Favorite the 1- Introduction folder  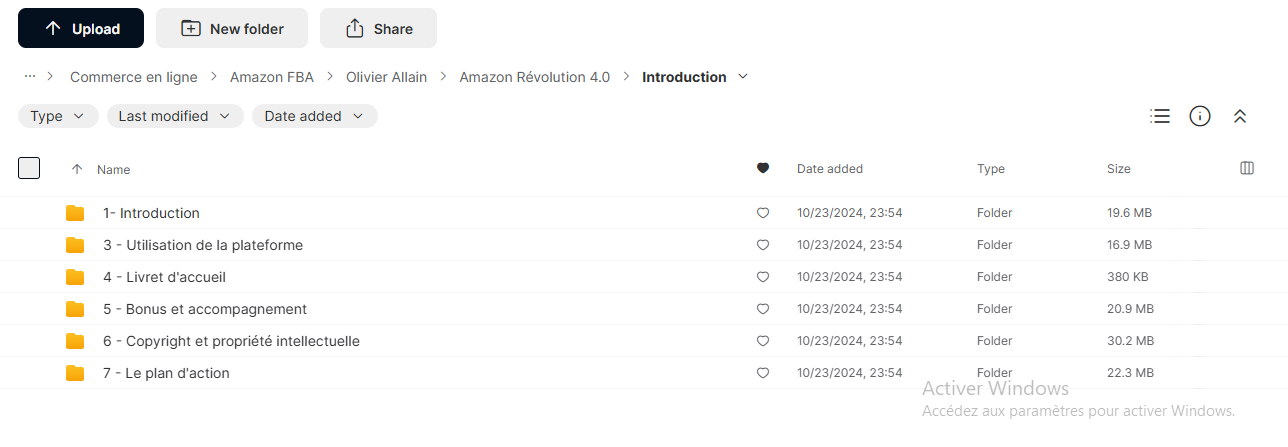coord(763,213)
